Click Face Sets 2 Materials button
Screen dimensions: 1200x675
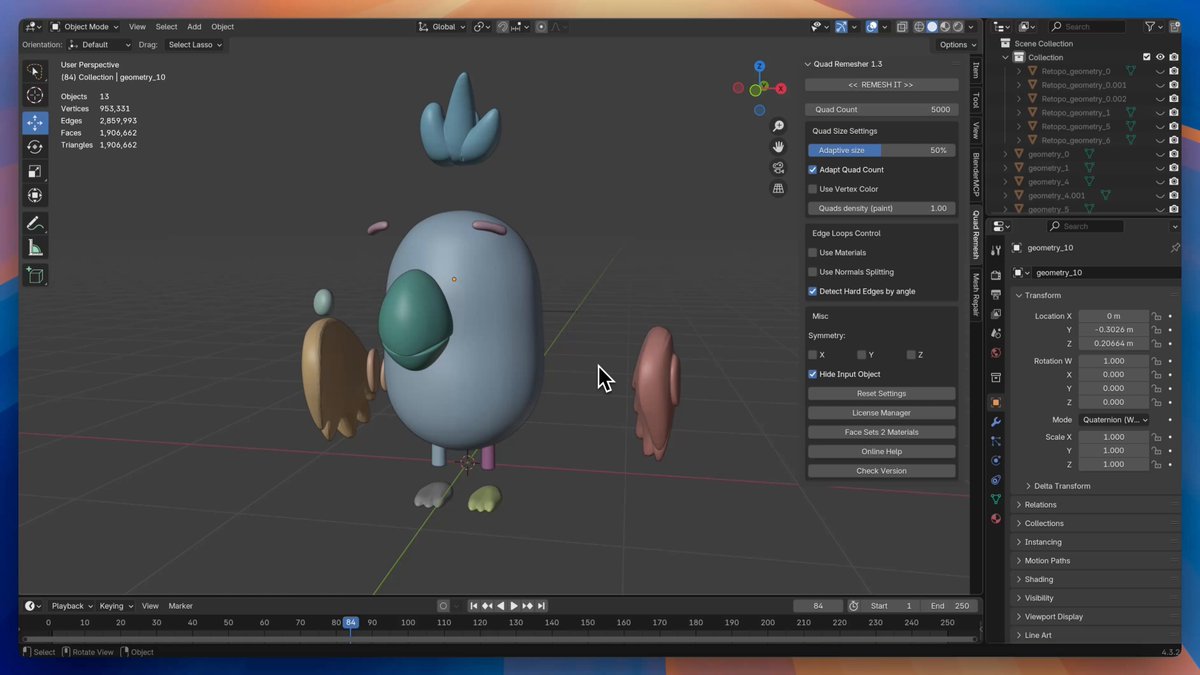click(x=881, y=432)
